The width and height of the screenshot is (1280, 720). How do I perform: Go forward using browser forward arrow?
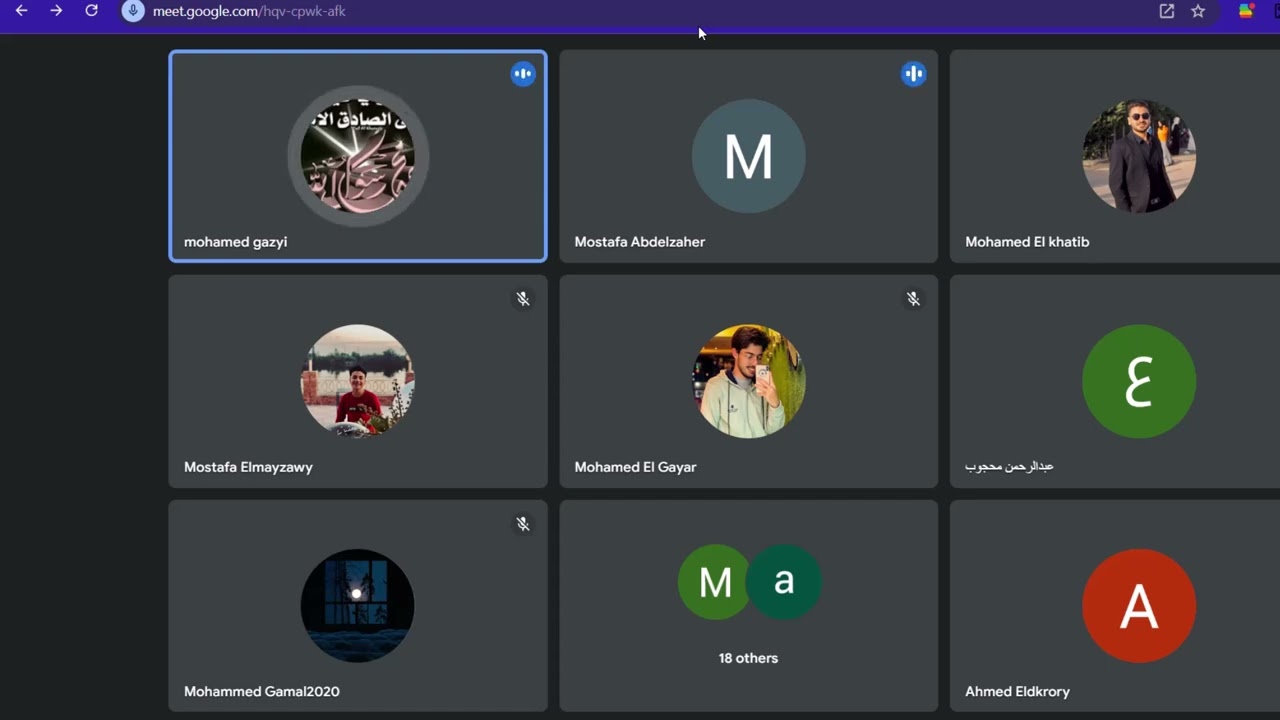click(x=56, y=11)
